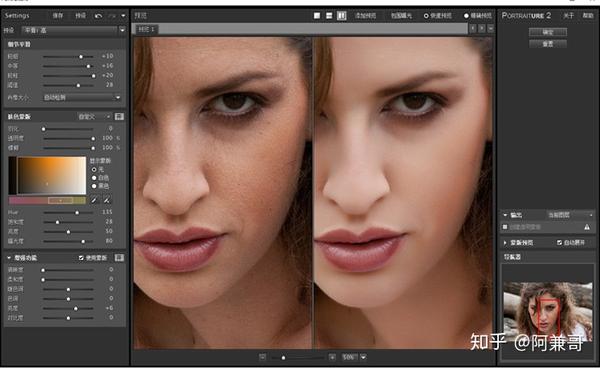Click the warning triangle icon in output panel

point(587,227)
